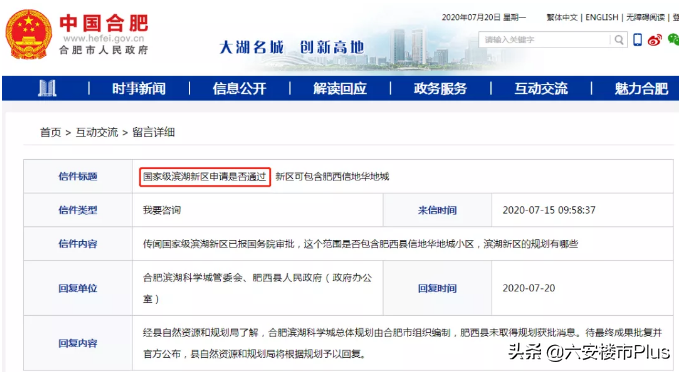Click the www.hefei.gov.cn URL text
This screenshot has width=682, height=372.
pyautogui.click(x=104, y=38)
